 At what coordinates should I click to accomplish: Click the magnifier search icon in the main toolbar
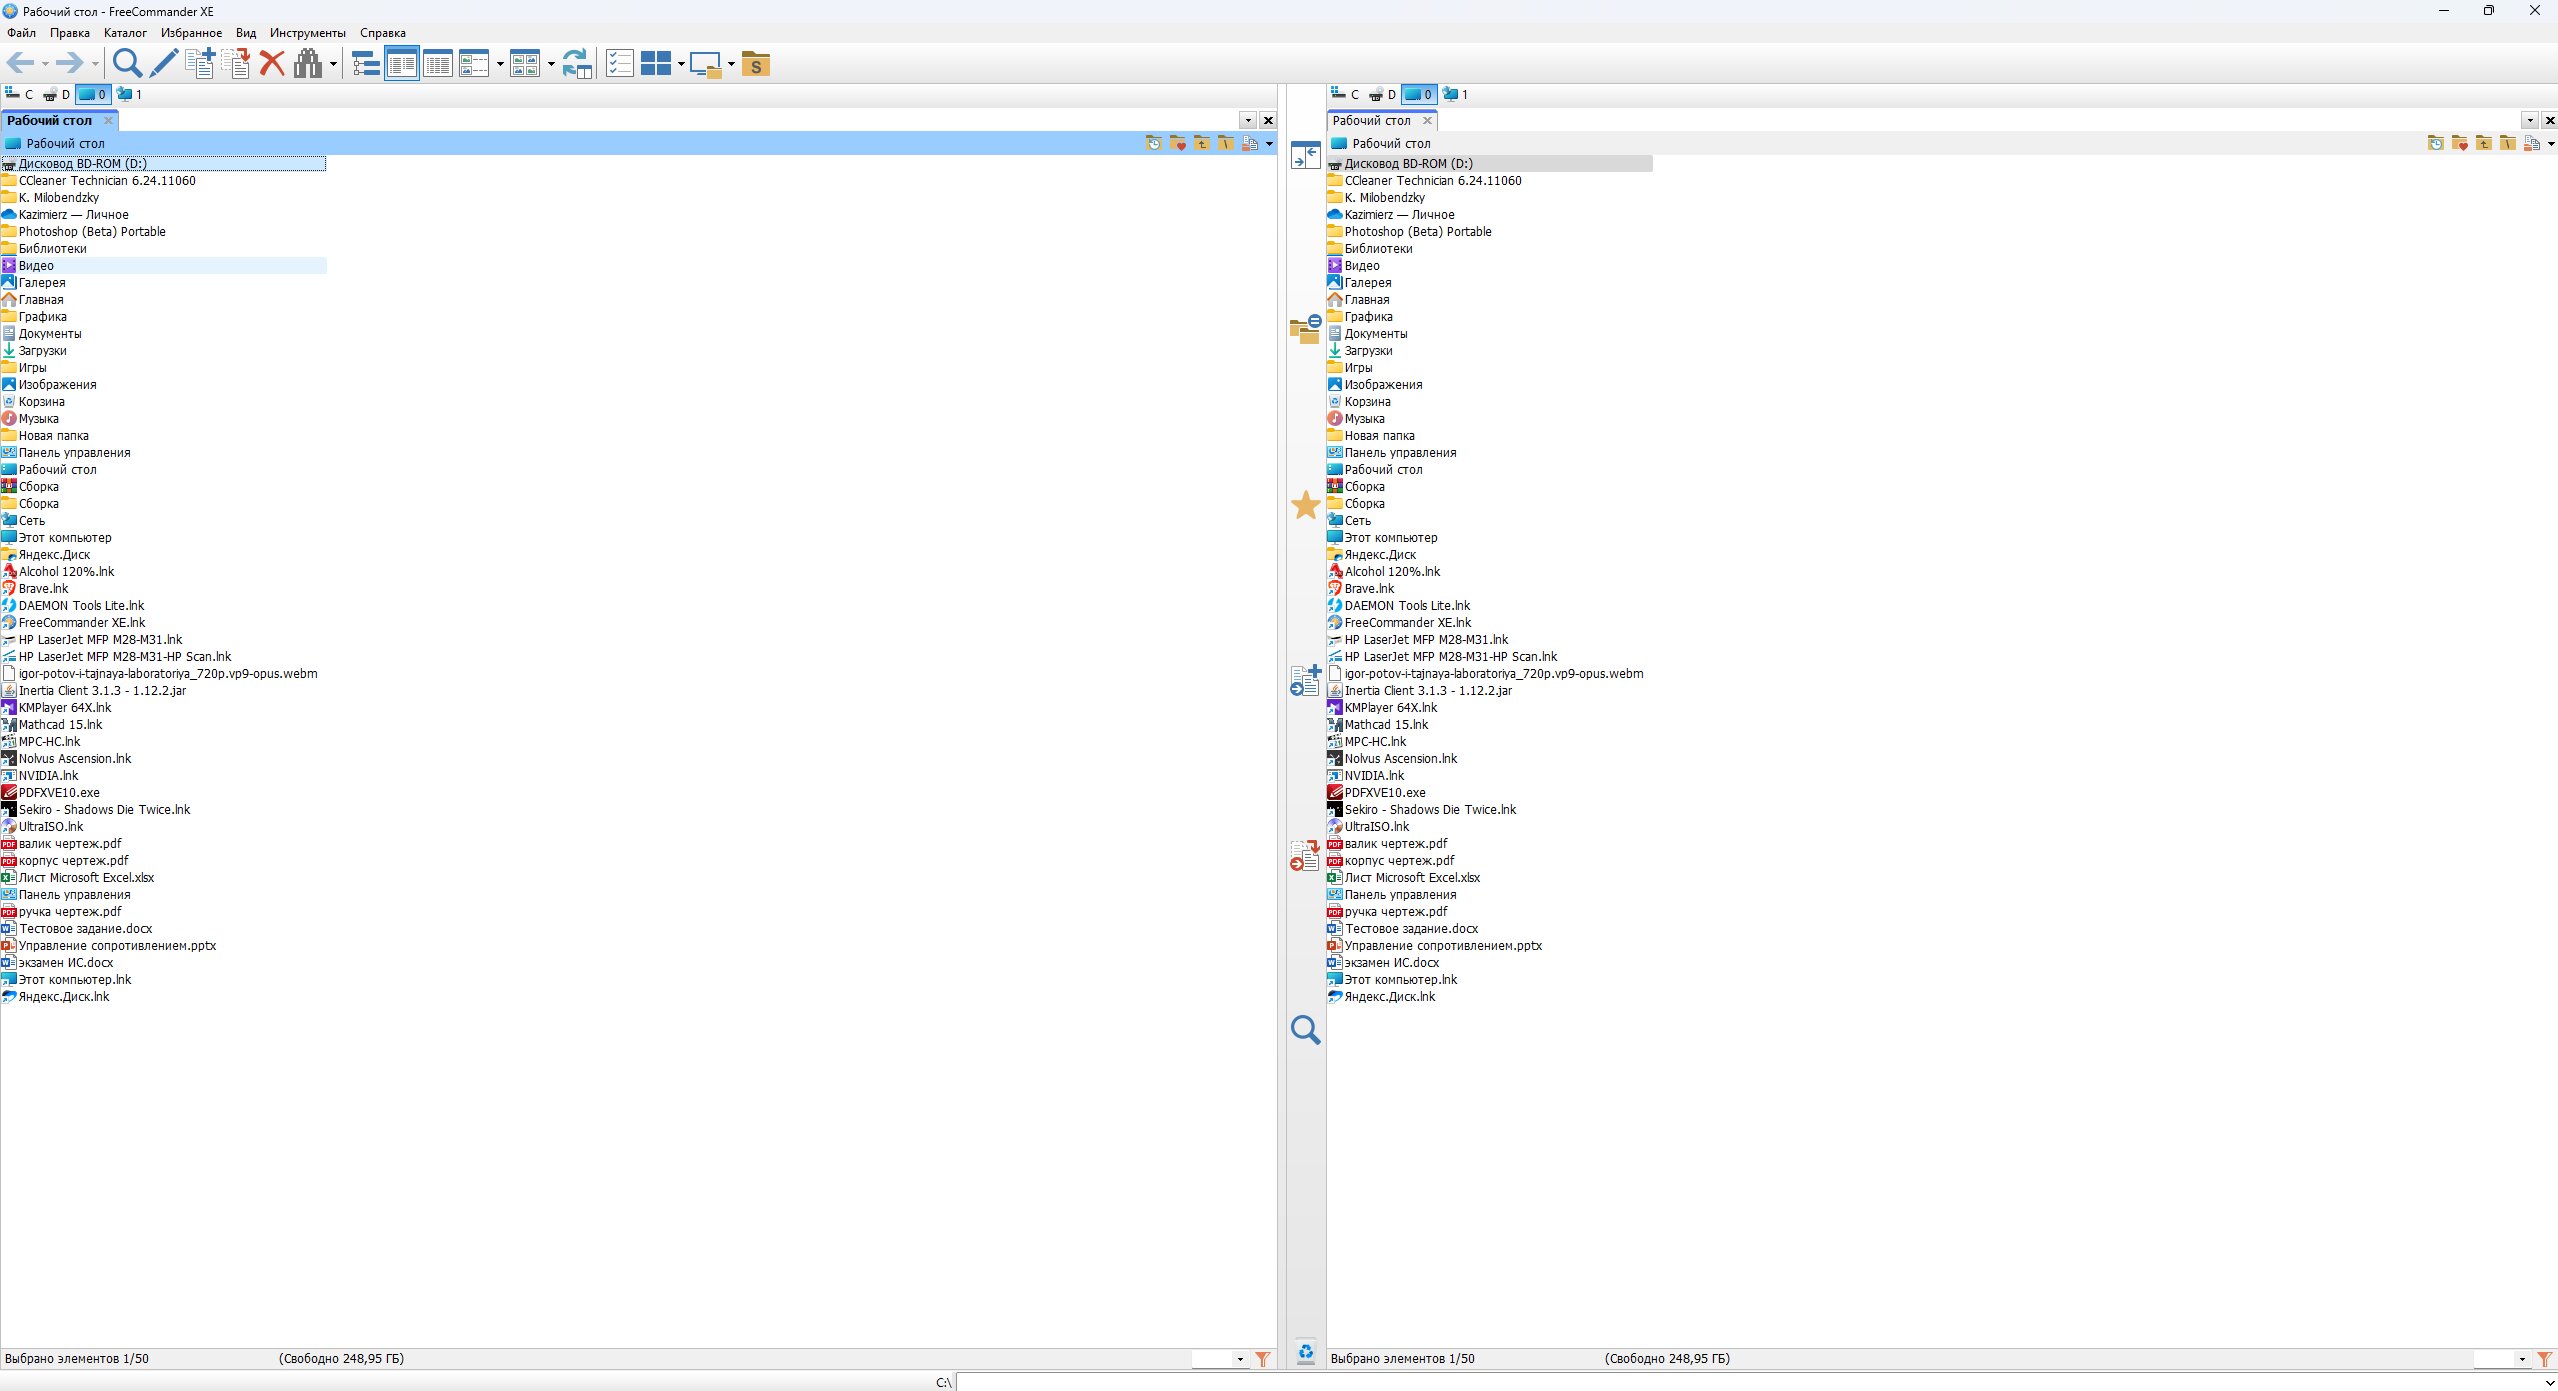pyautogui.click(x=127, y=64)
